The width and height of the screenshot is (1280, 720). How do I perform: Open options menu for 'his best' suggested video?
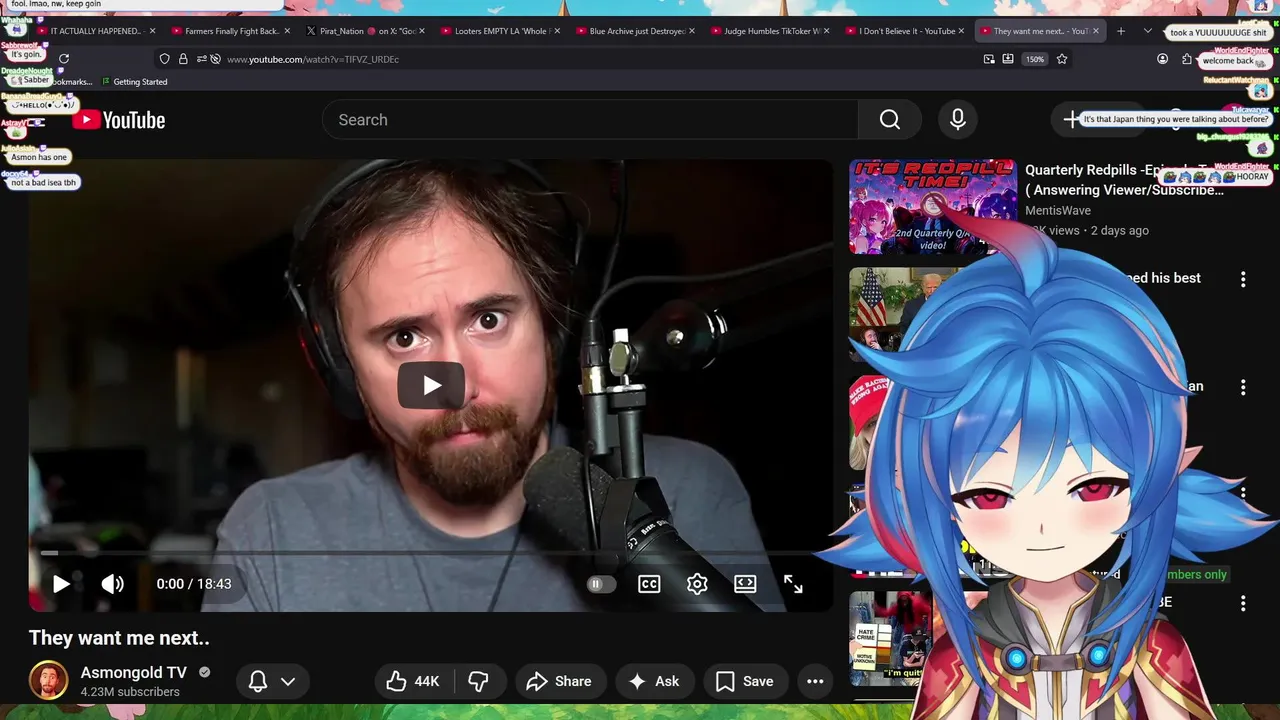1243,280
